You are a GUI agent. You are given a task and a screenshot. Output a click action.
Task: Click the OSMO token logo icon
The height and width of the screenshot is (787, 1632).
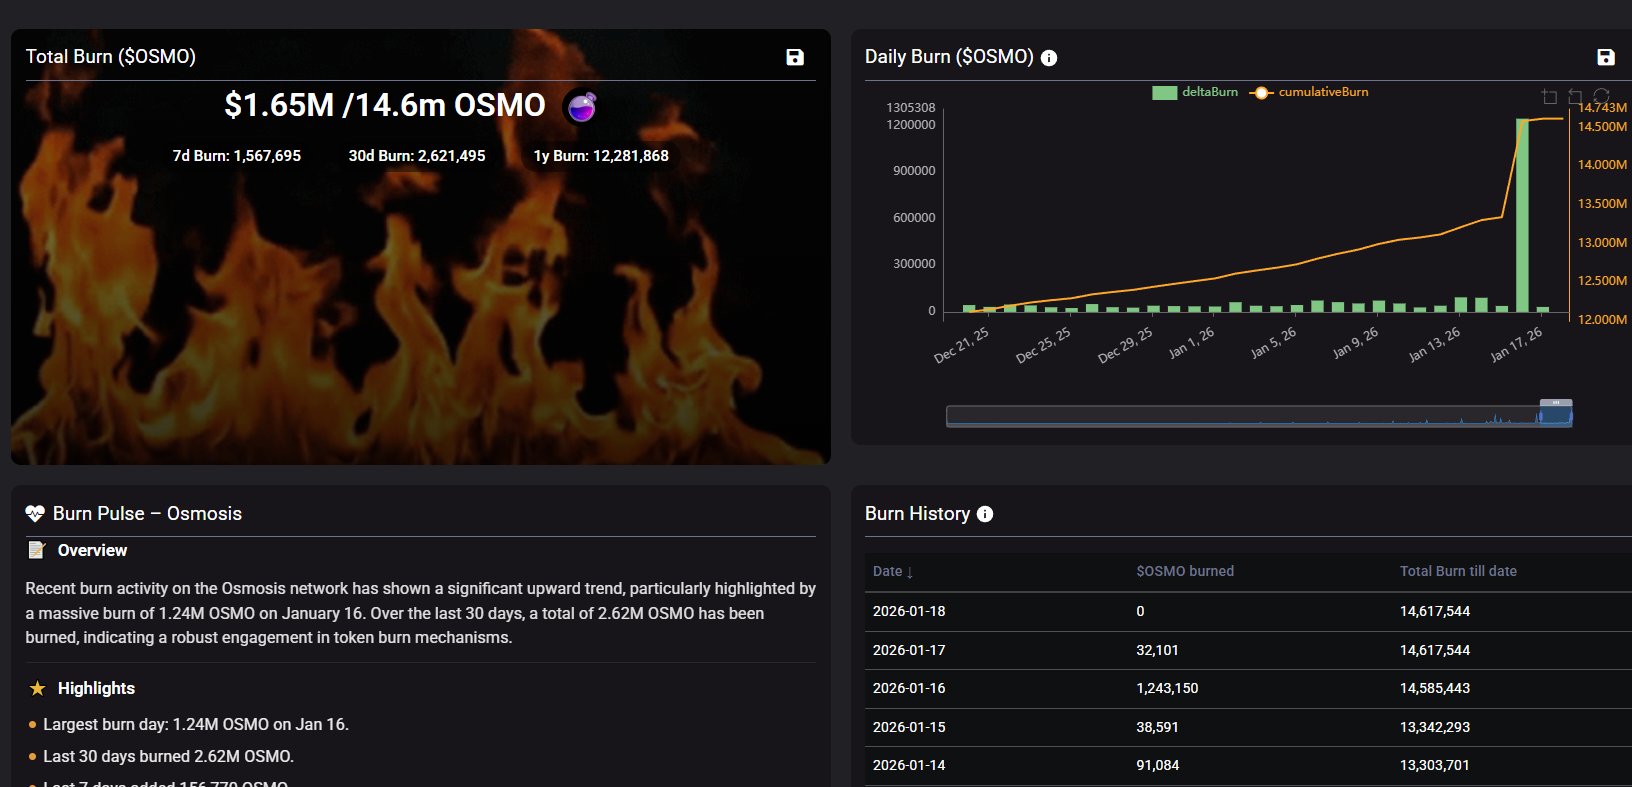[x=581, y=106]
